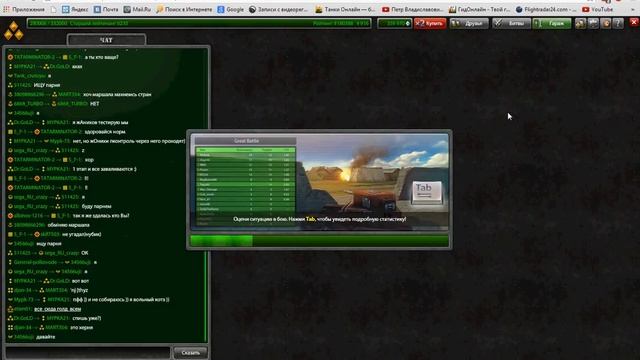Click chat message 'это херня'
The height and width of the screenshot is (360, 640).
[82, 327]
